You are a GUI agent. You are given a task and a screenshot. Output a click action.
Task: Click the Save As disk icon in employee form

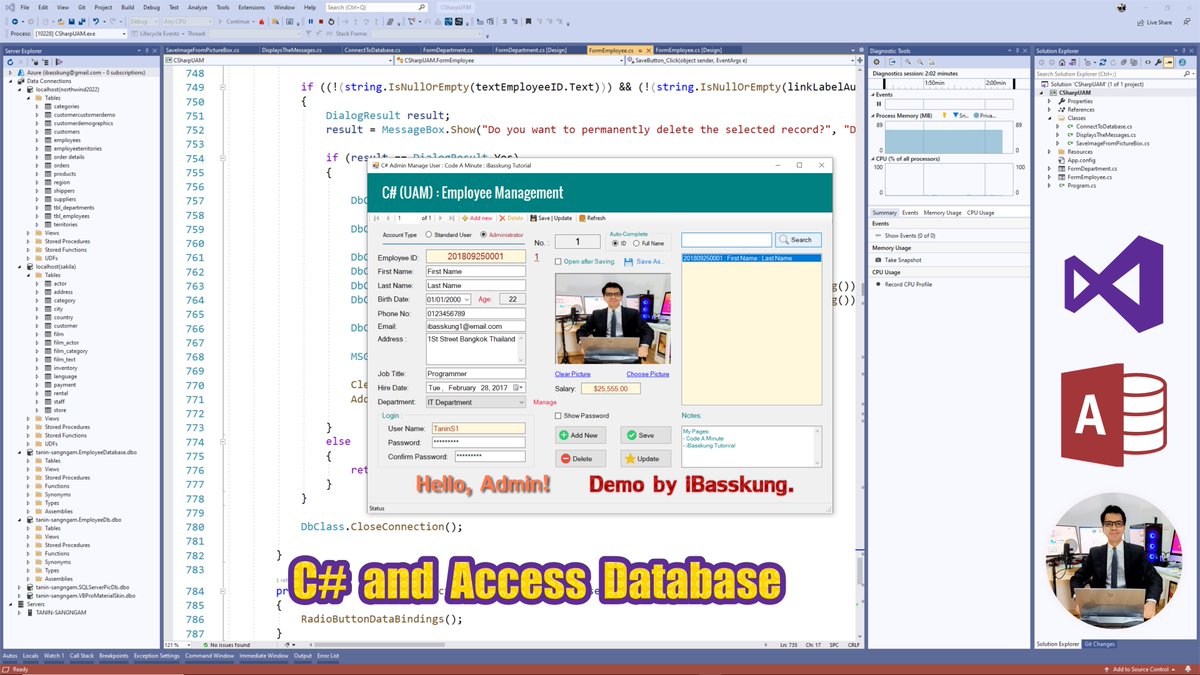(628, 262)
